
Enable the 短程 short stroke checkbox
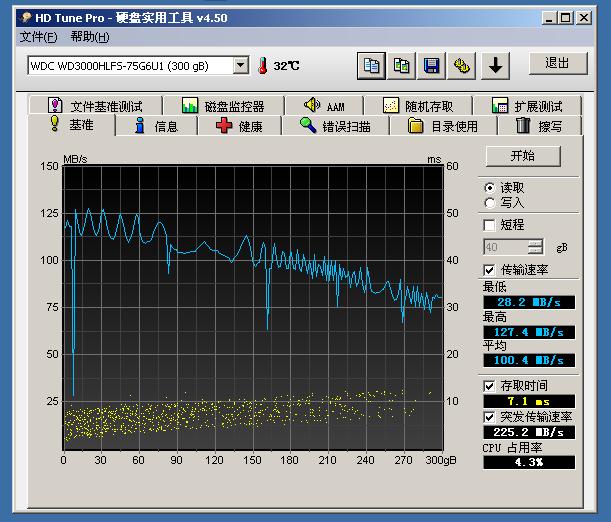pyautogui.click(x=489, y=225)
